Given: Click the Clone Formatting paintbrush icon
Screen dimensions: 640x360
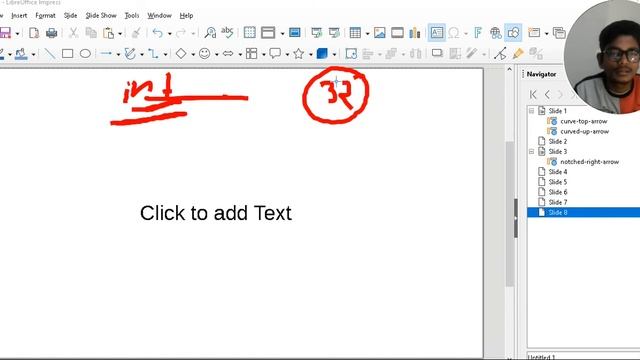Looking at the screenshot, I should [x=136, y=33].
